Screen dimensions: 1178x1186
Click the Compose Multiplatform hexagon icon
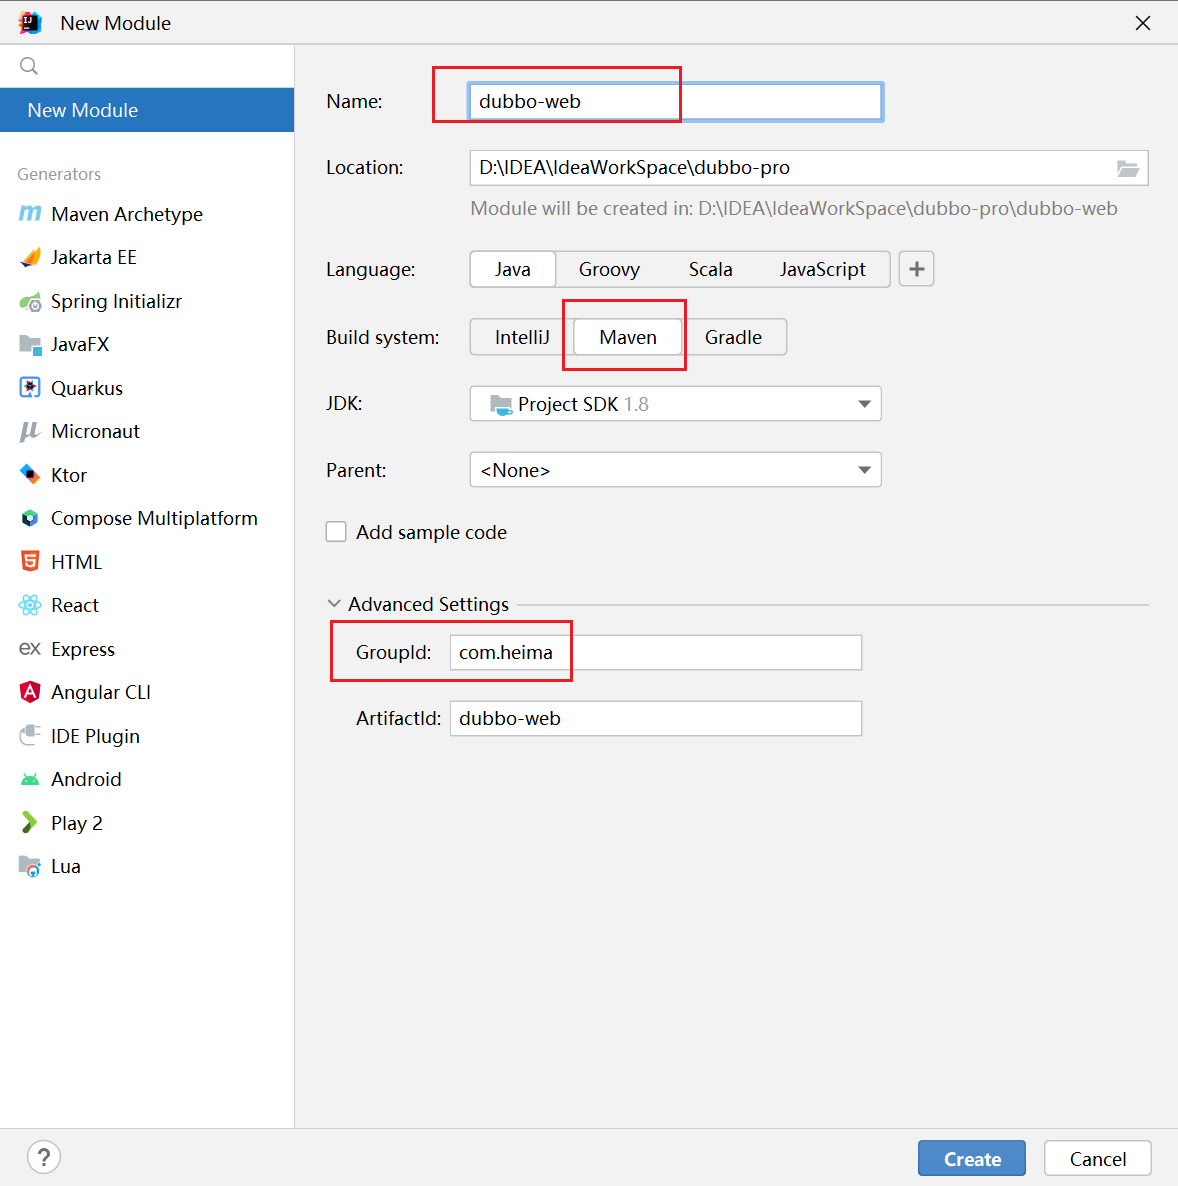(30, 519)
